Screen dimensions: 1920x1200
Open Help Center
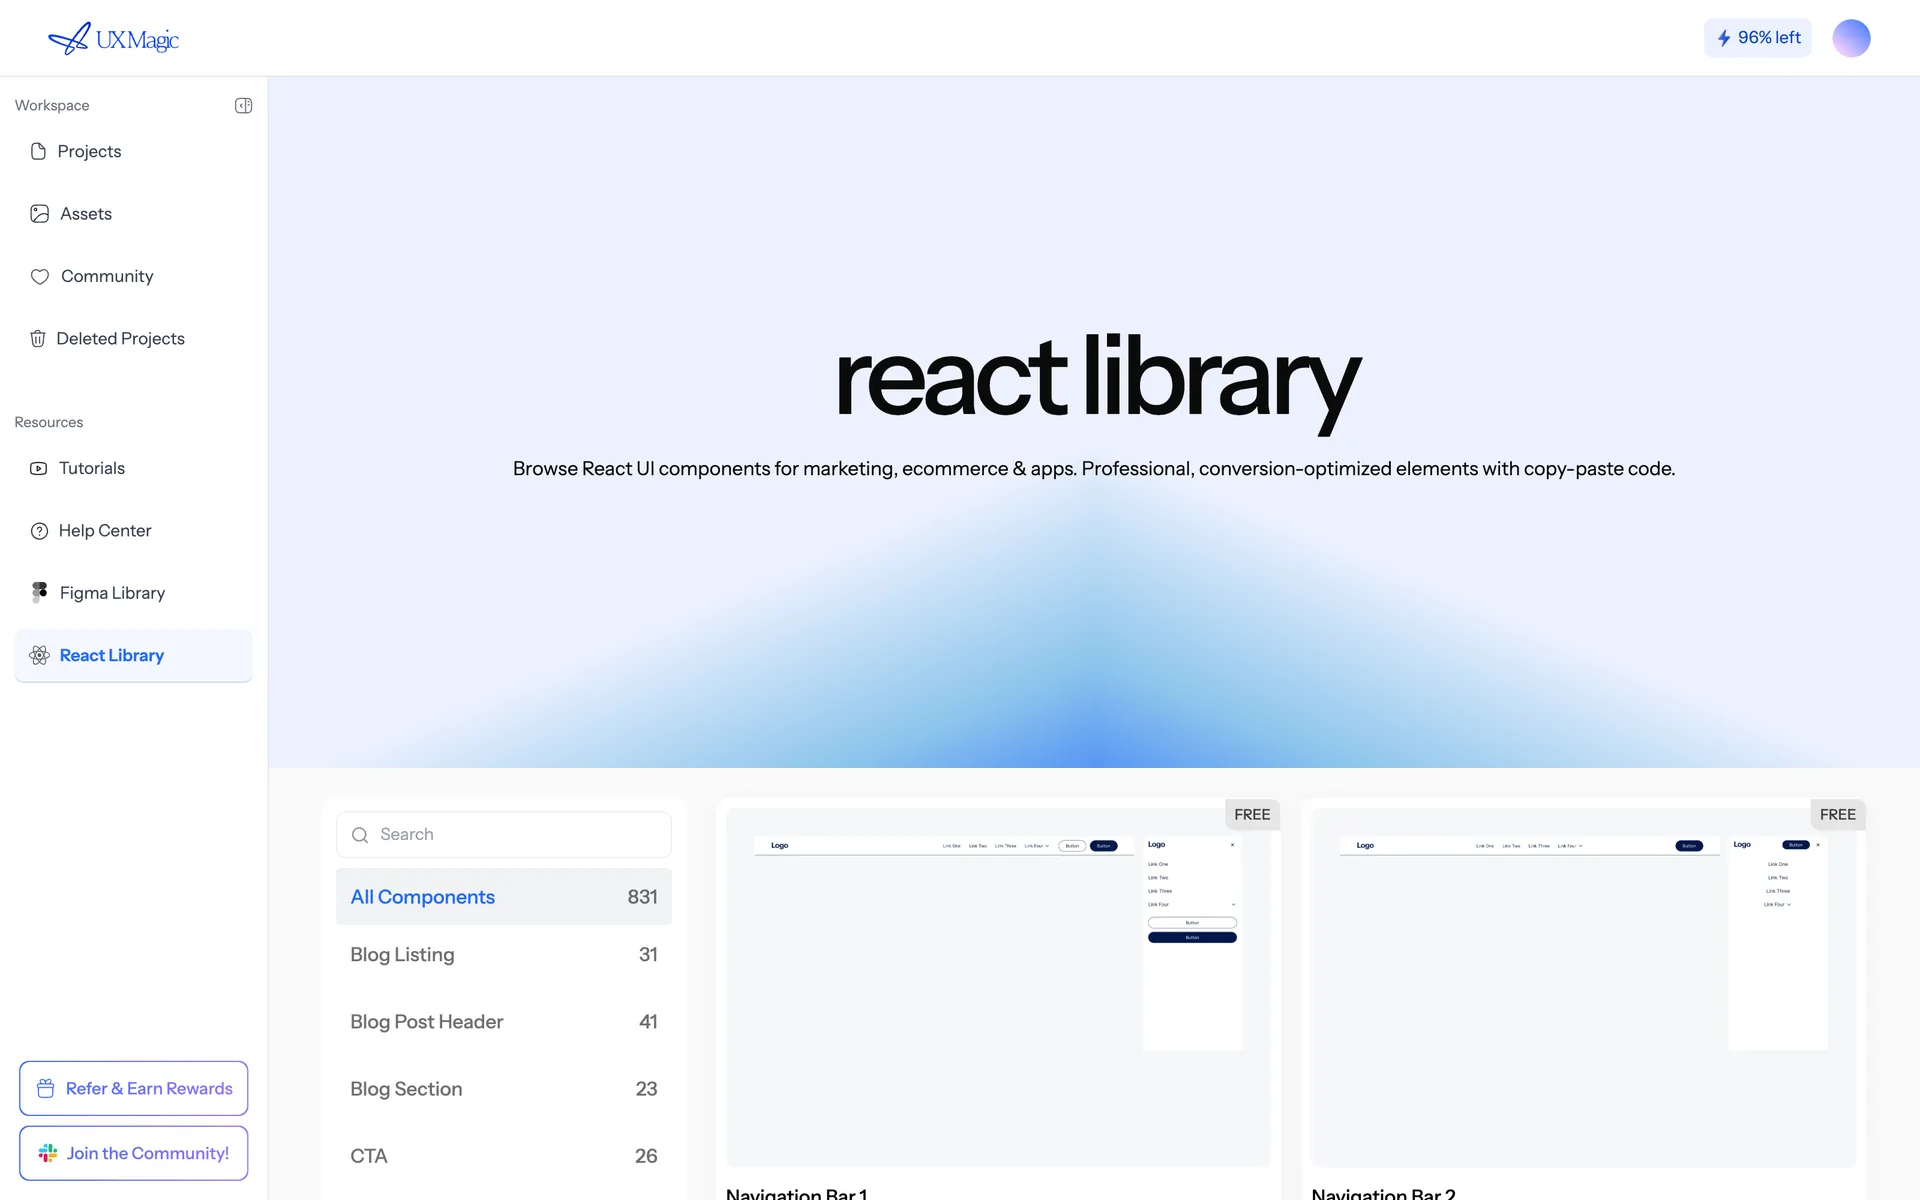click(134, 531)
